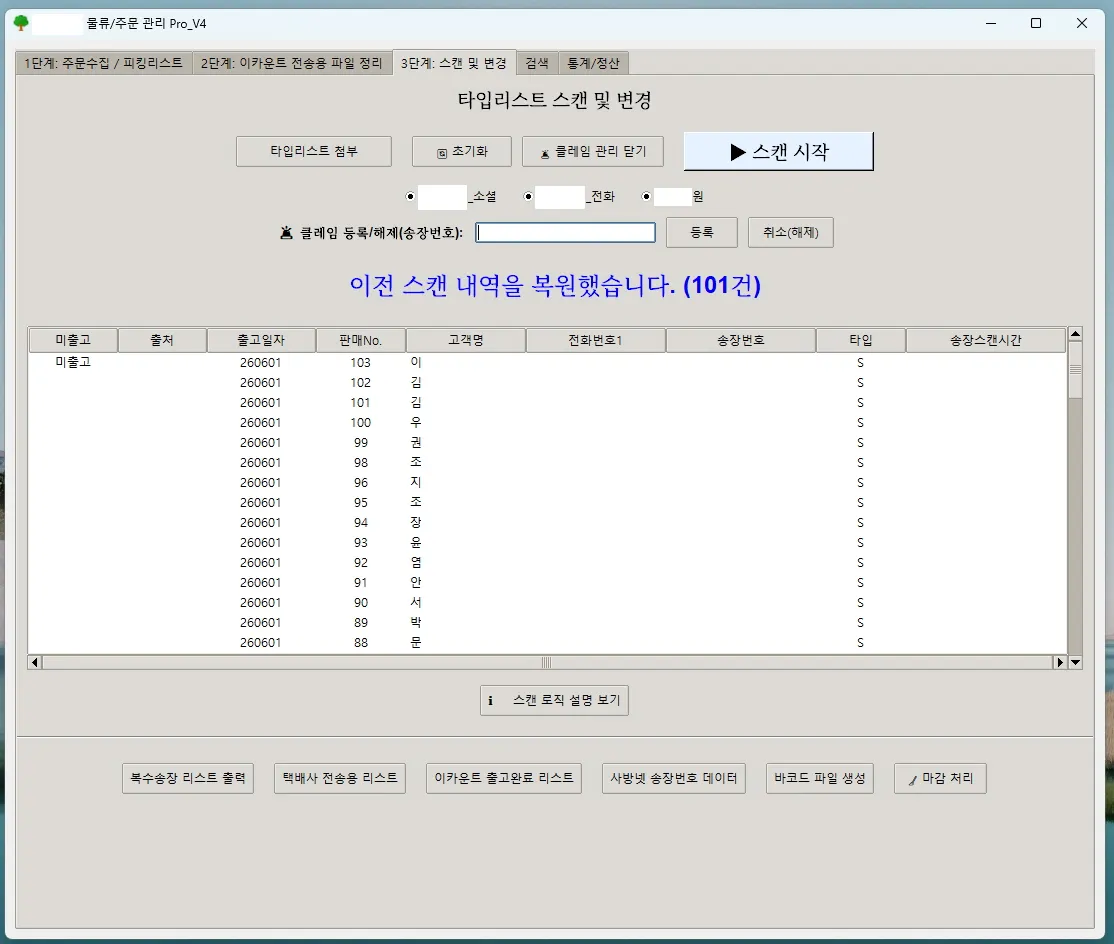Image resolution: width=1114 pixels, height=944 pixels.
Task: Open the 검색 tab
Action: (537, 63)
